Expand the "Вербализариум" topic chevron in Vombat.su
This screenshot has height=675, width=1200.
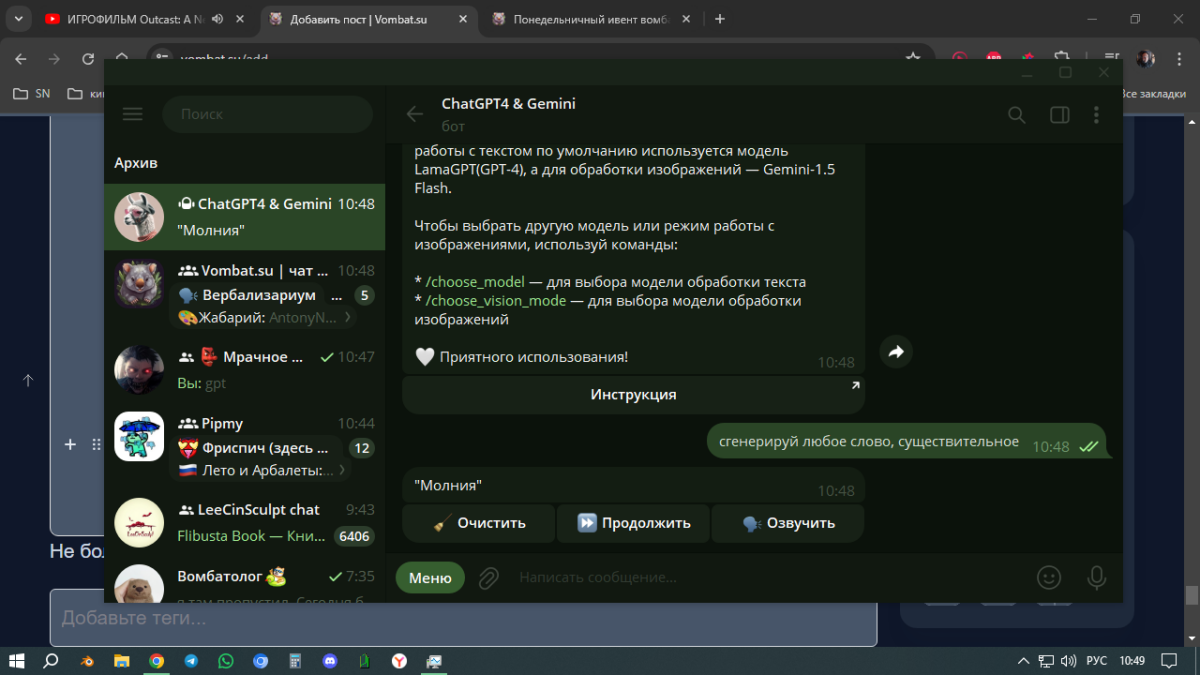coord(348,317)
